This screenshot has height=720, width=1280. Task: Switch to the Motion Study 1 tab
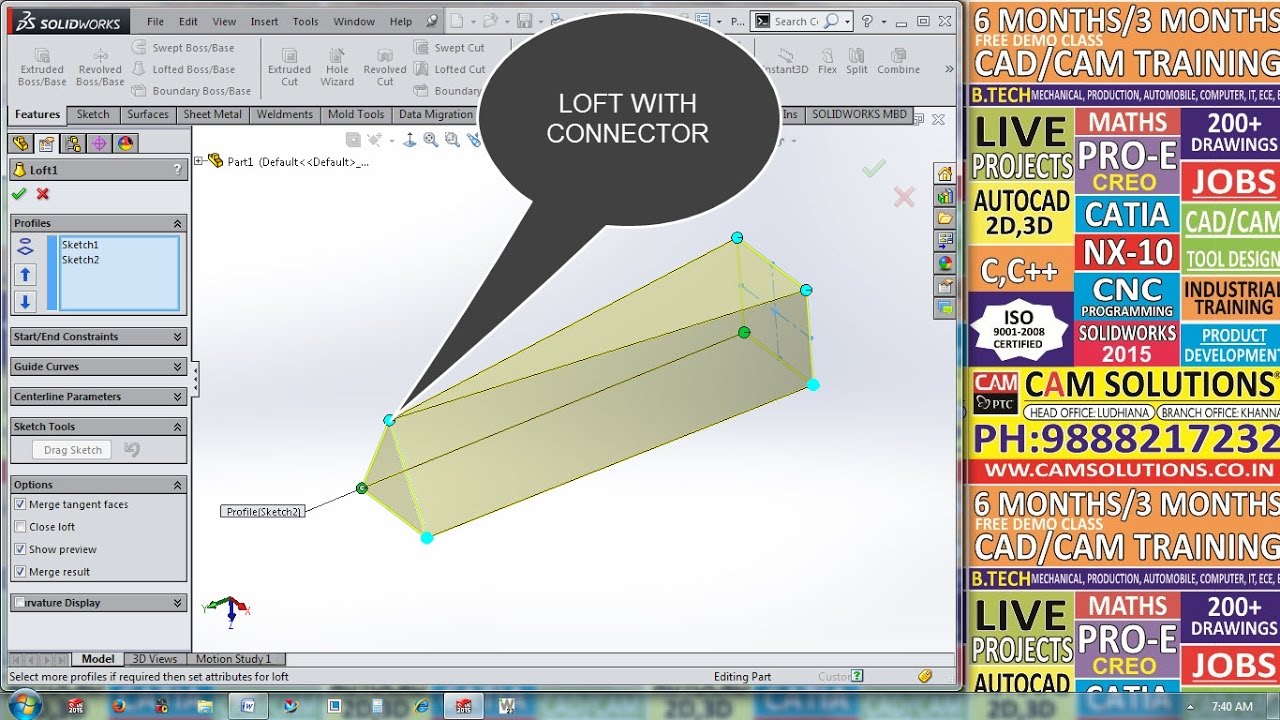tap(234, 659)
